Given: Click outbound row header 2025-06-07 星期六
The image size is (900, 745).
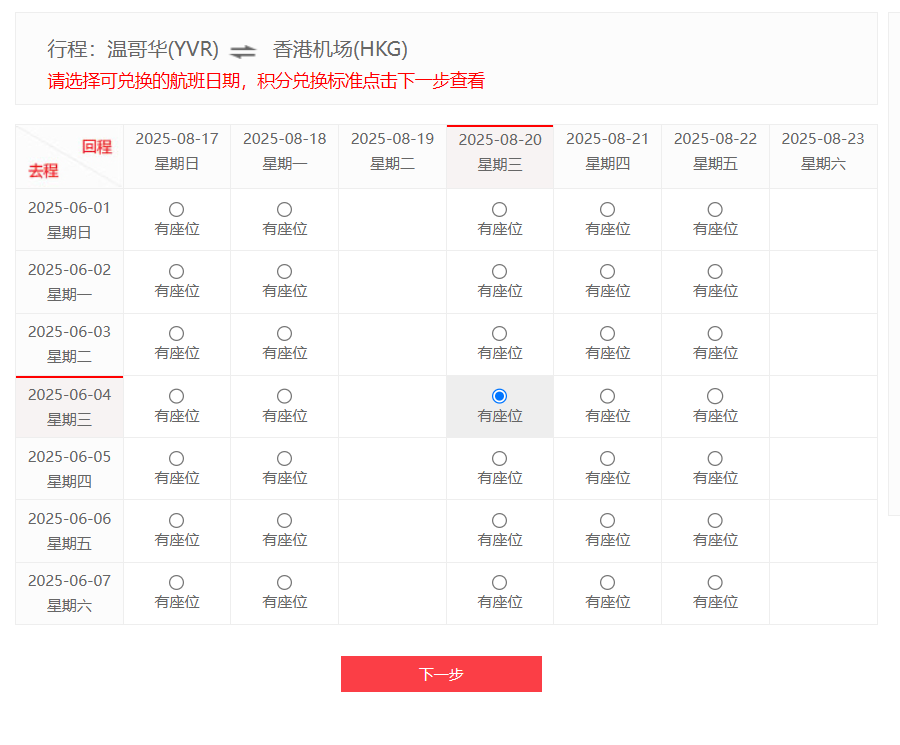Looking at the screenshot, I should point(69,593).
